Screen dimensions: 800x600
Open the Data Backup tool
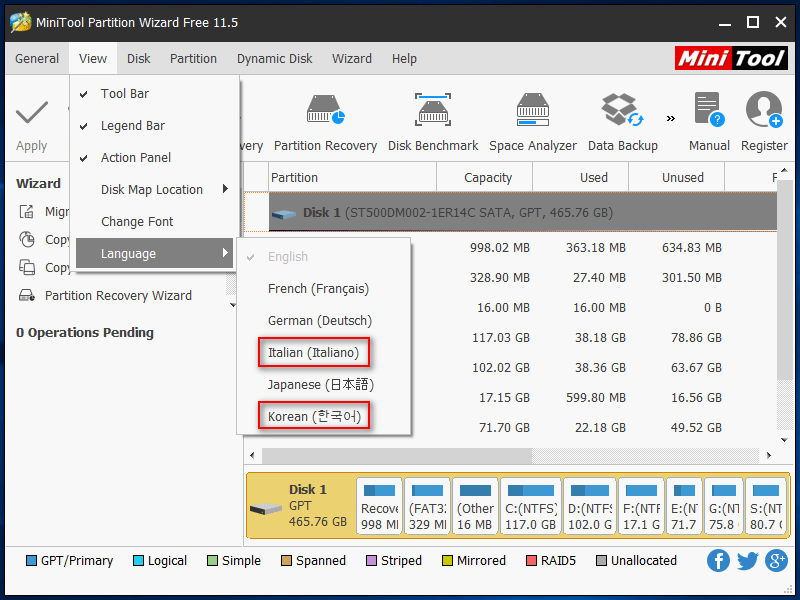pos(622,110)
